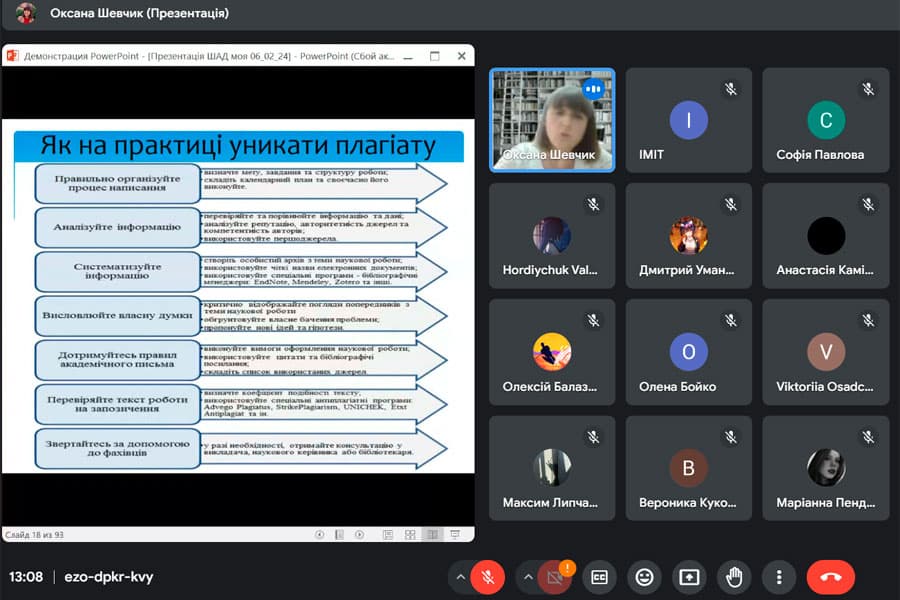Click Олена Бойко's avatar circle
The image size is (900, 600).
click(688, 352)
